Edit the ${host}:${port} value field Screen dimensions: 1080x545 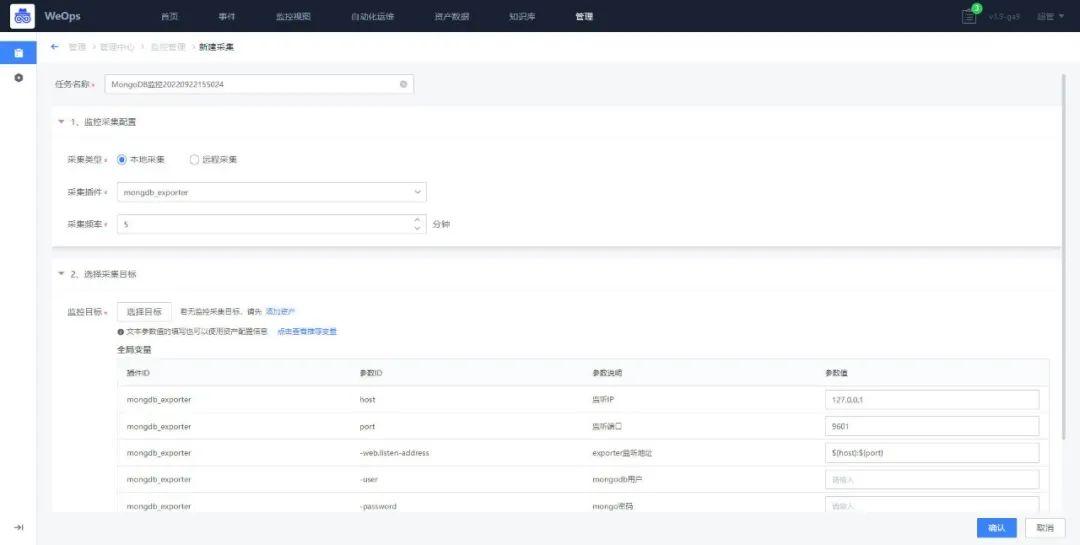[x=932, y=453]
